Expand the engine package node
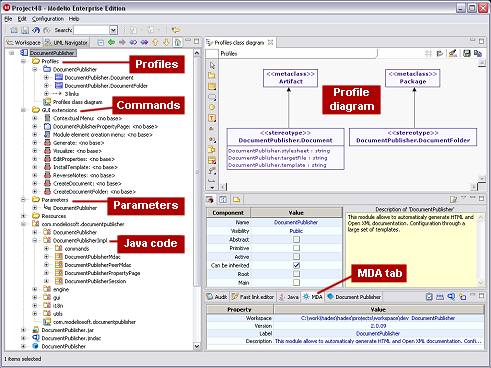This screenshot has width=491, height=368. click(x=35, y=289)
